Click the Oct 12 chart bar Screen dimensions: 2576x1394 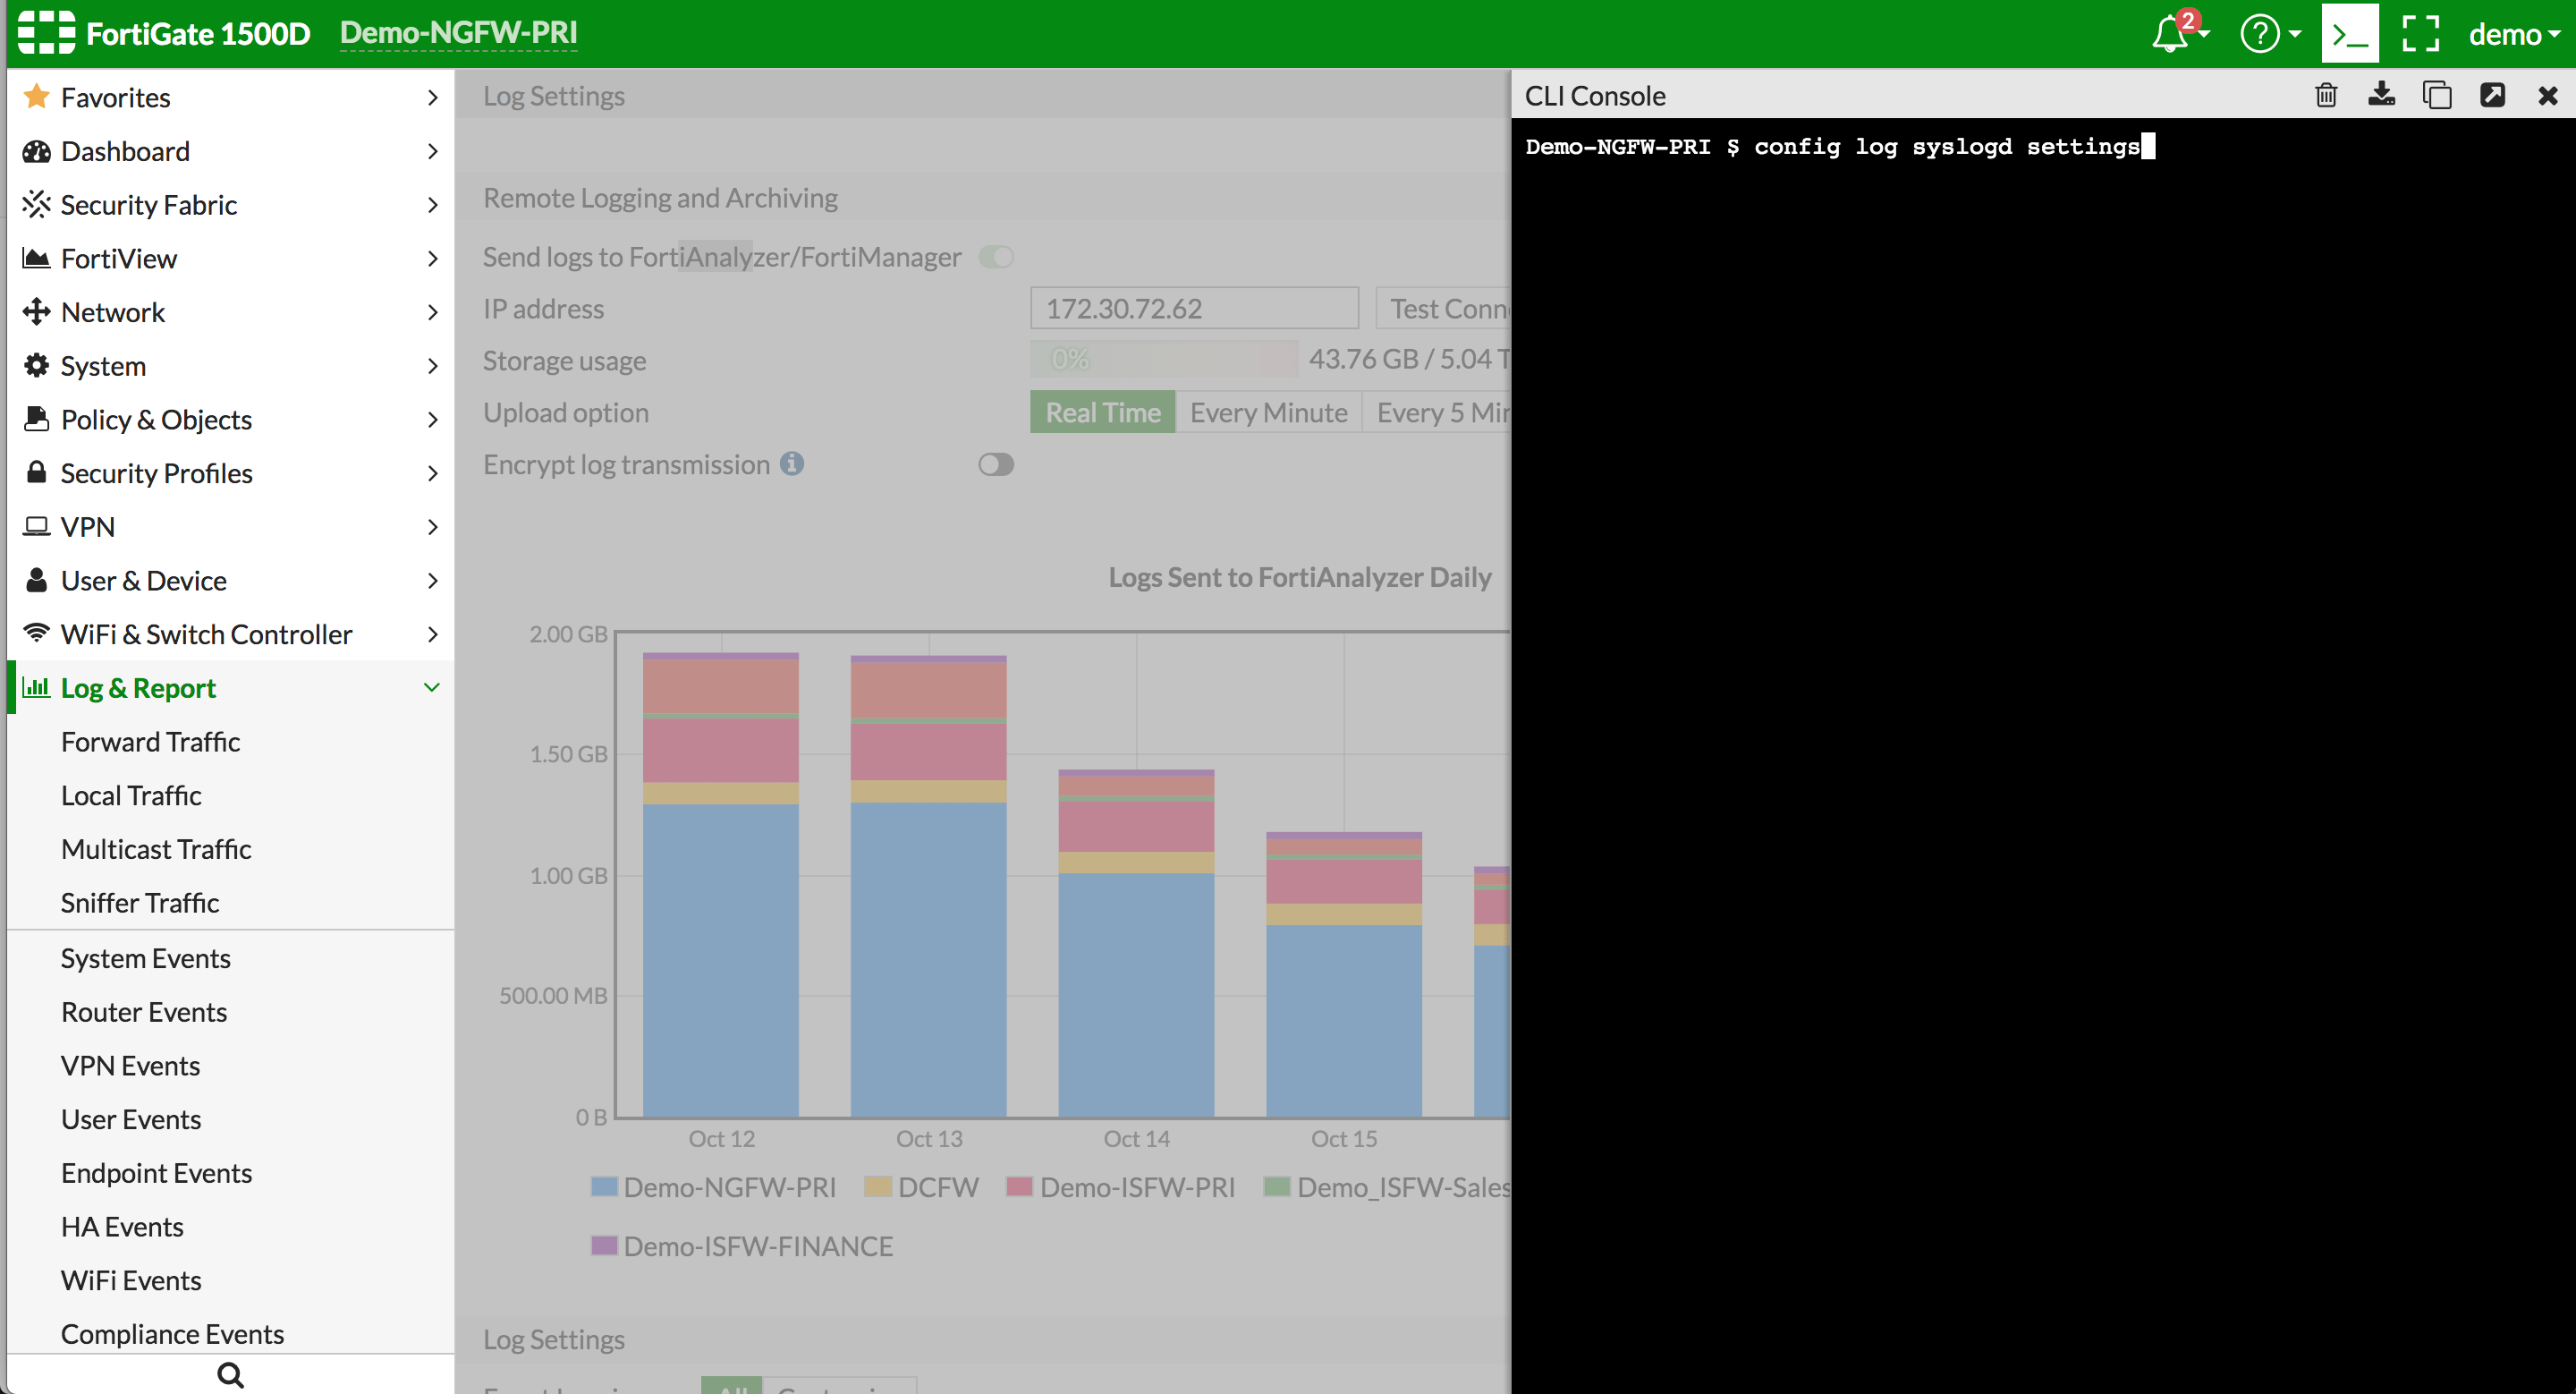coord(720,885)
